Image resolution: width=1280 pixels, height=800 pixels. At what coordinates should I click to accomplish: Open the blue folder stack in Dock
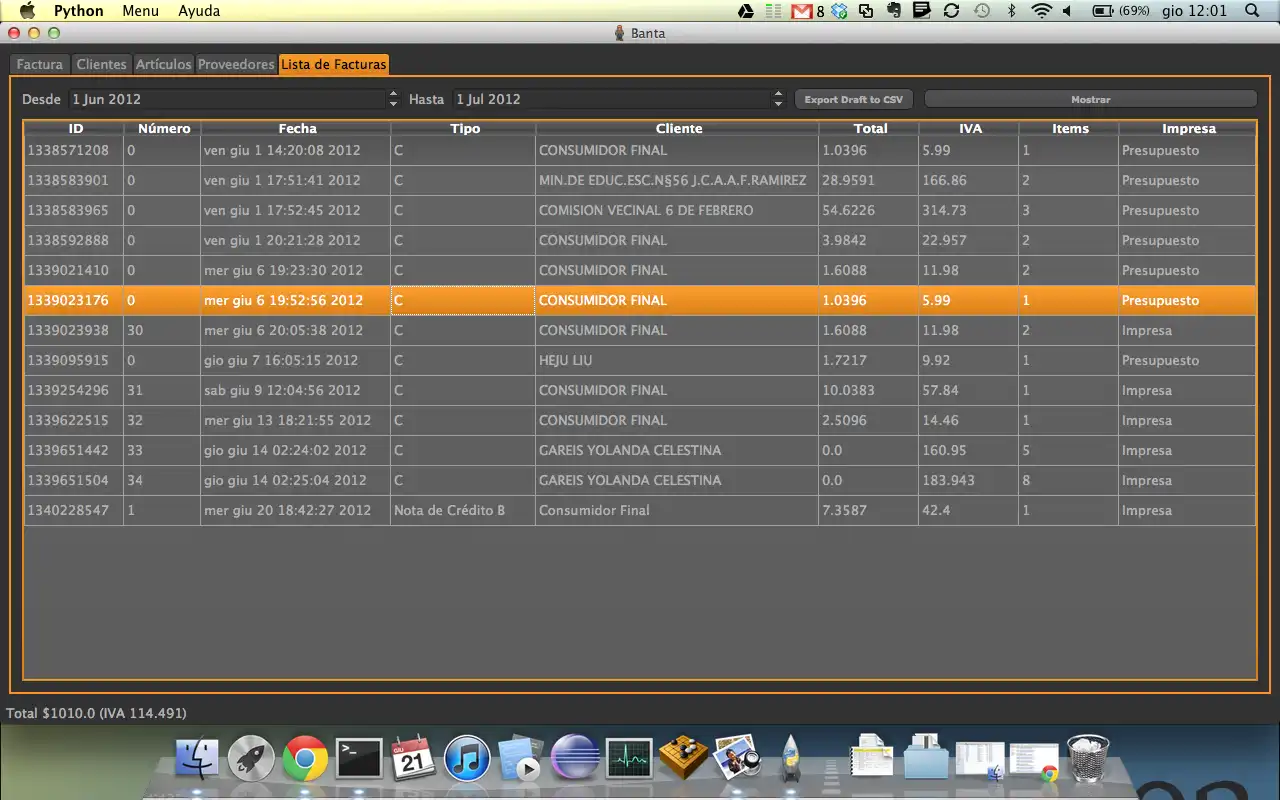(x=926, y=759)
